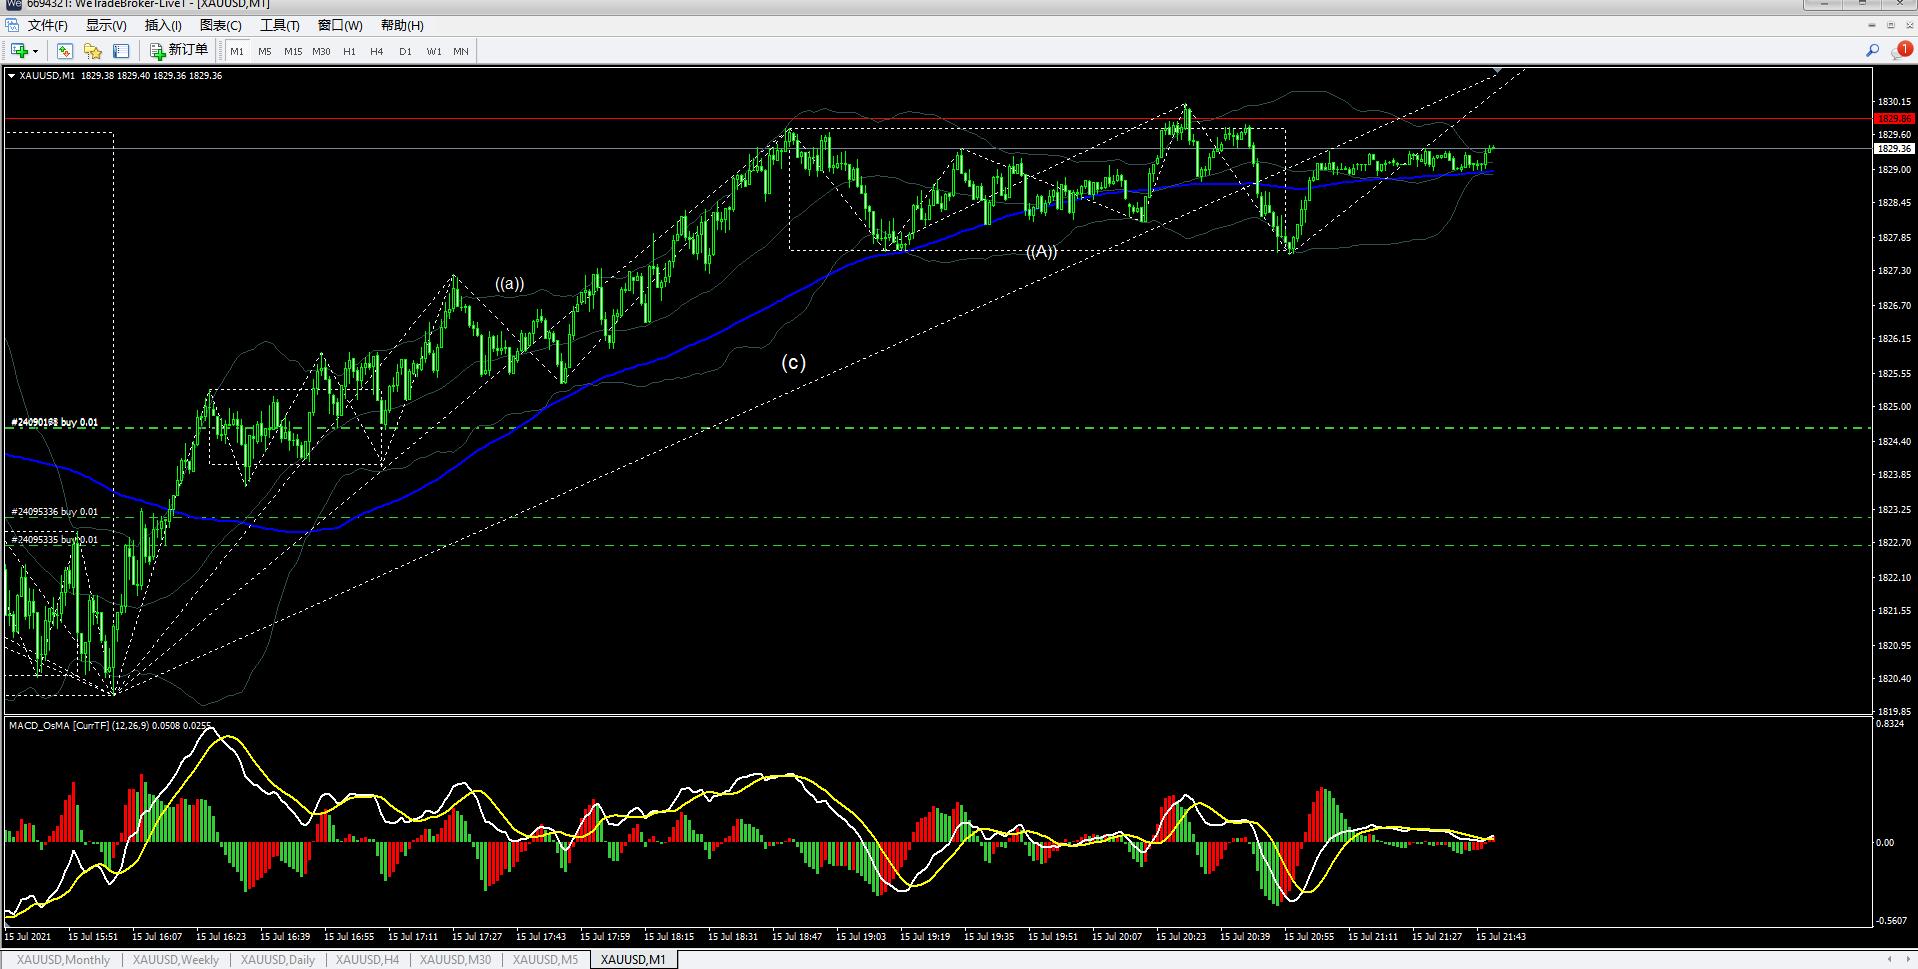Switch to the XAUUSD,M5 chart tab
1918x969 pixels.
point(545,960)
